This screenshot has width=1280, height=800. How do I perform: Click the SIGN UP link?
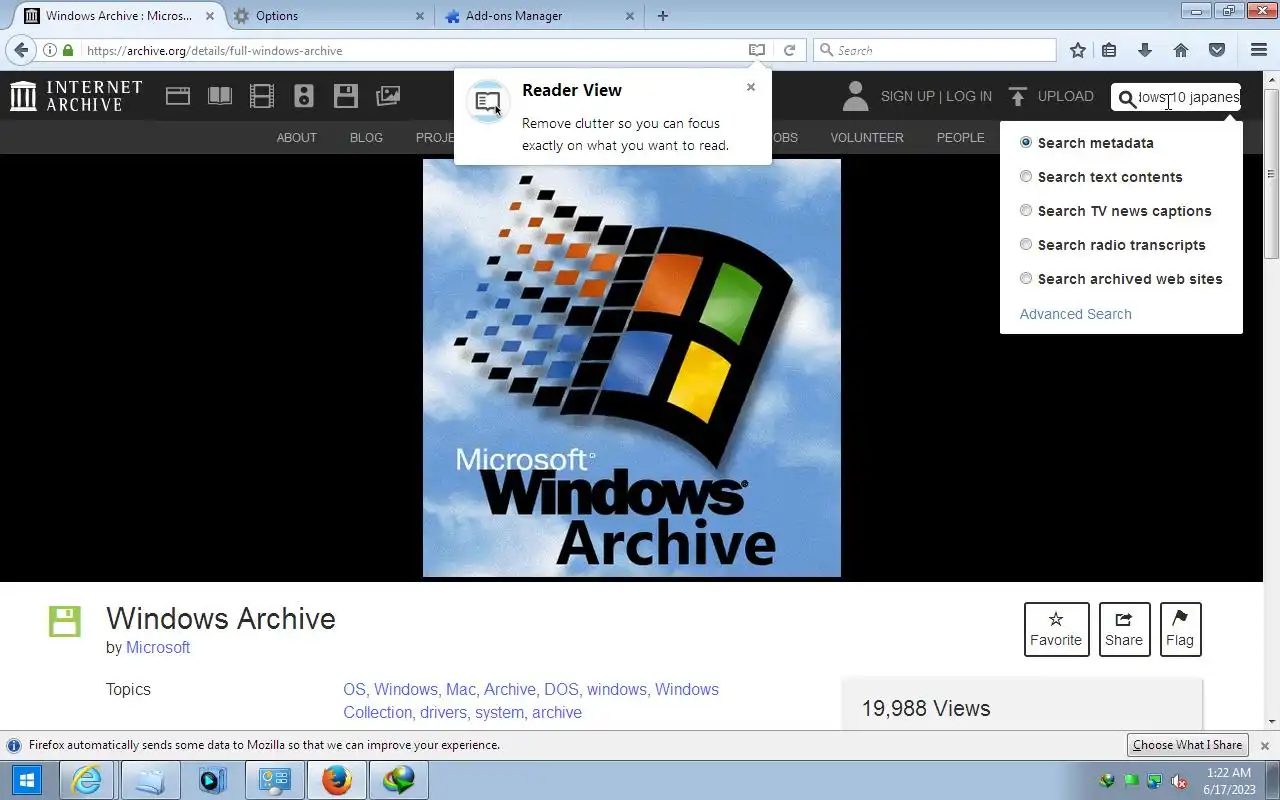(907, 97)
